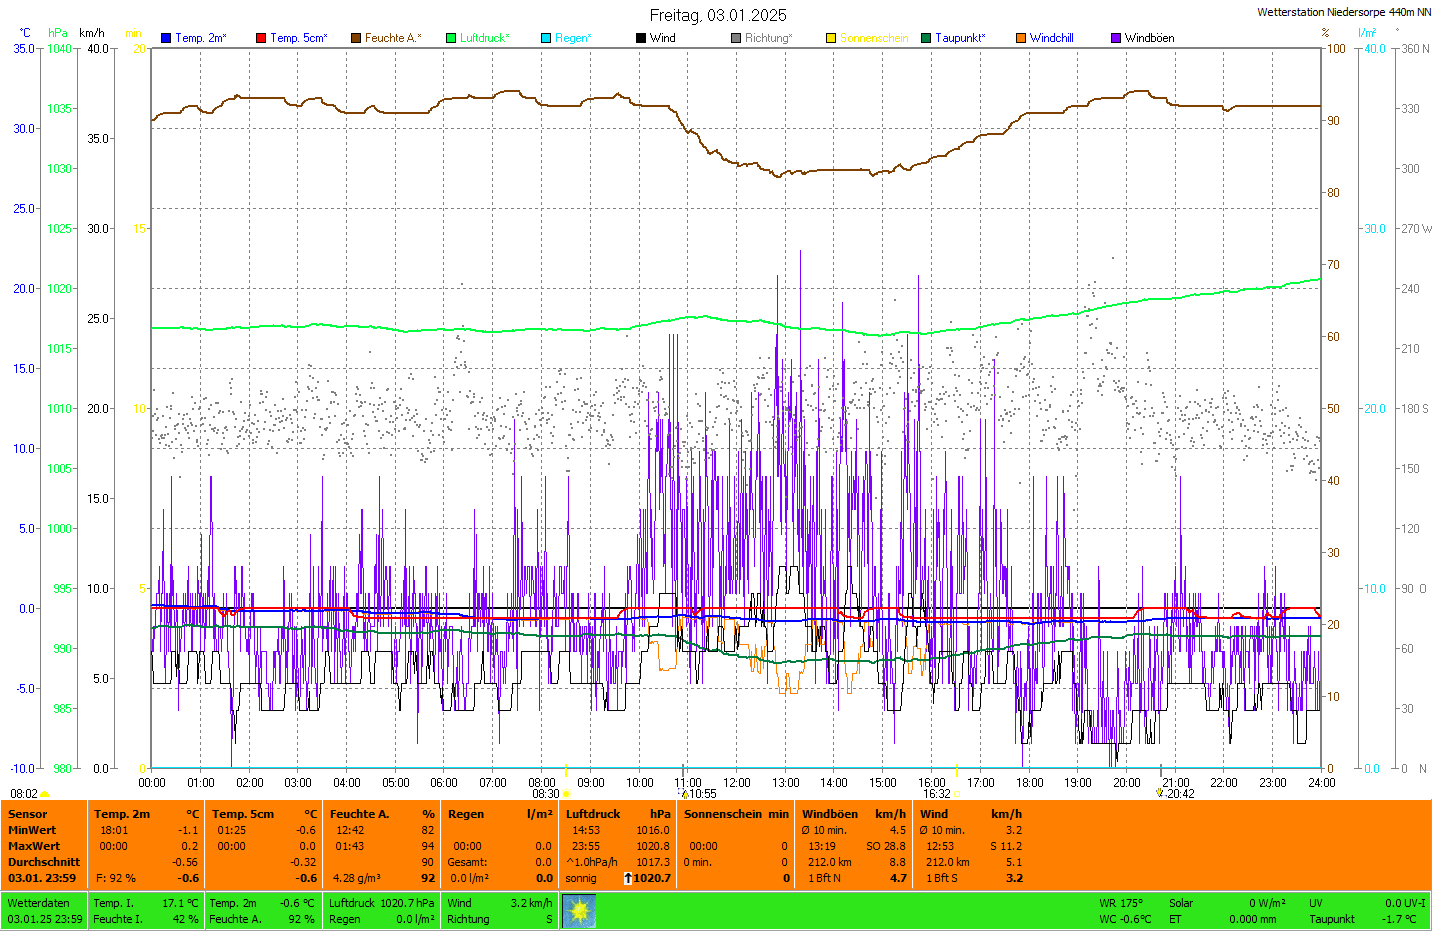Click the sun icon beside 08:02

44,794
